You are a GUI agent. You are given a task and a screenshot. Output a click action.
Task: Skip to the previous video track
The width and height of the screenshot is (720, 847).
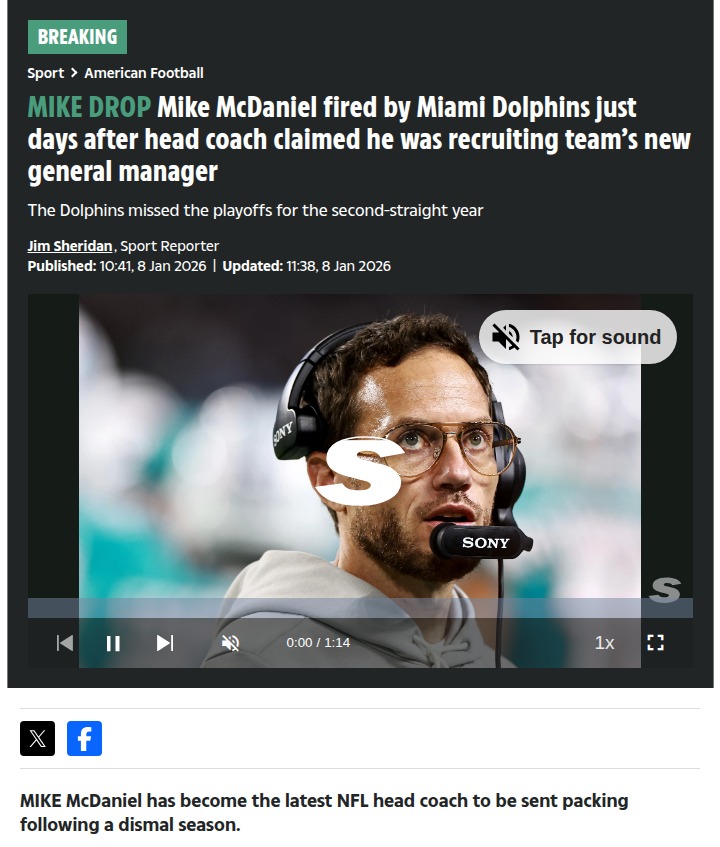pyautogui.click(x=65, y=643)
